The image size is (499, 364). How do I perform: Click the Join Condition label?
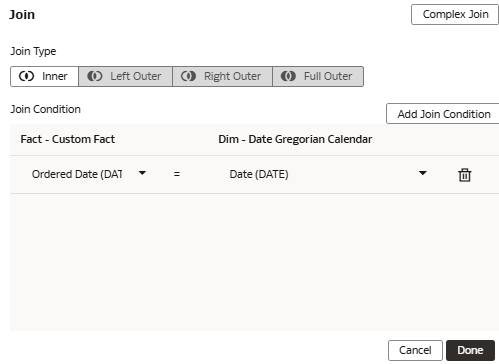(45, 109)
